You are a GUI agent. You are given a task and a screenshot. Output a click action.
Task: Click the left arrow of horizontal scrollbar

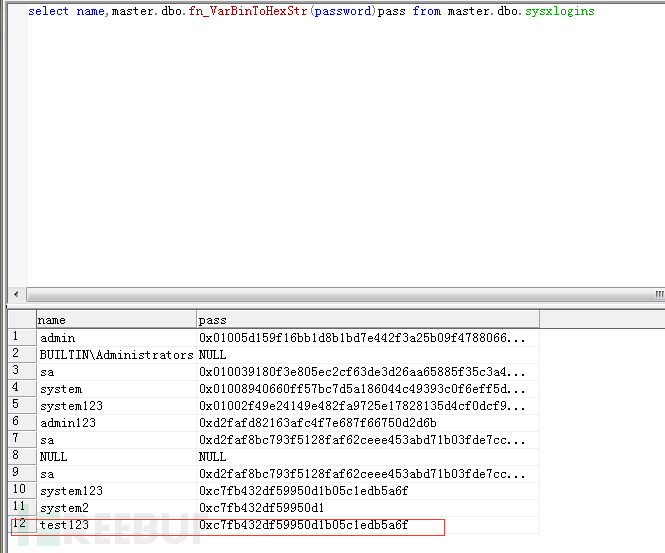coord(14,294)
